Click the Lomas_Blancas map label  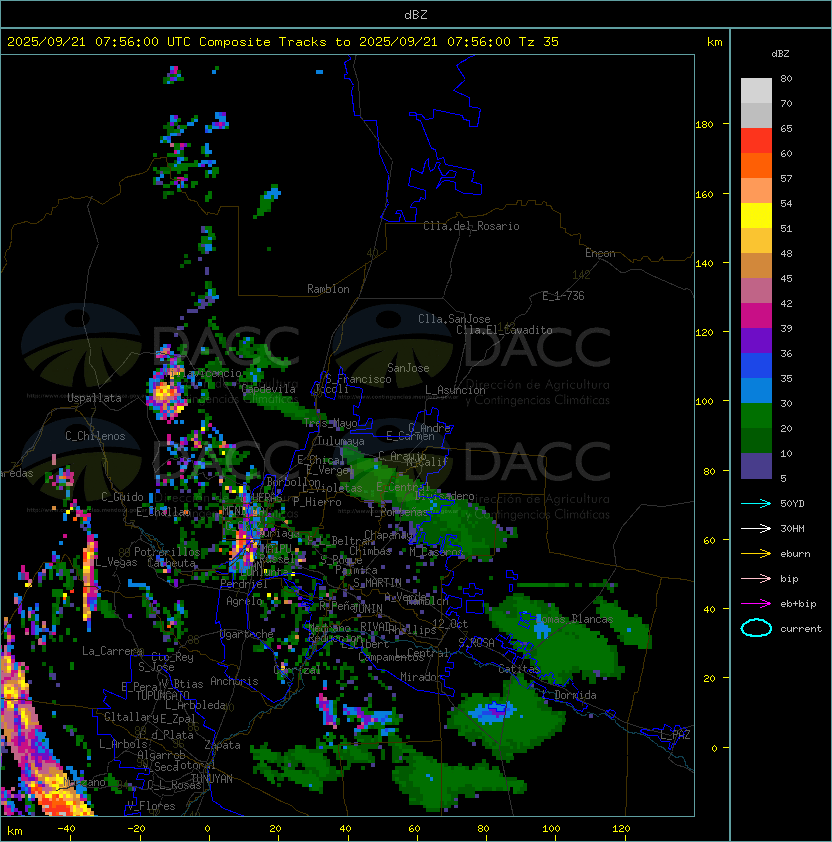coord(574,619)
